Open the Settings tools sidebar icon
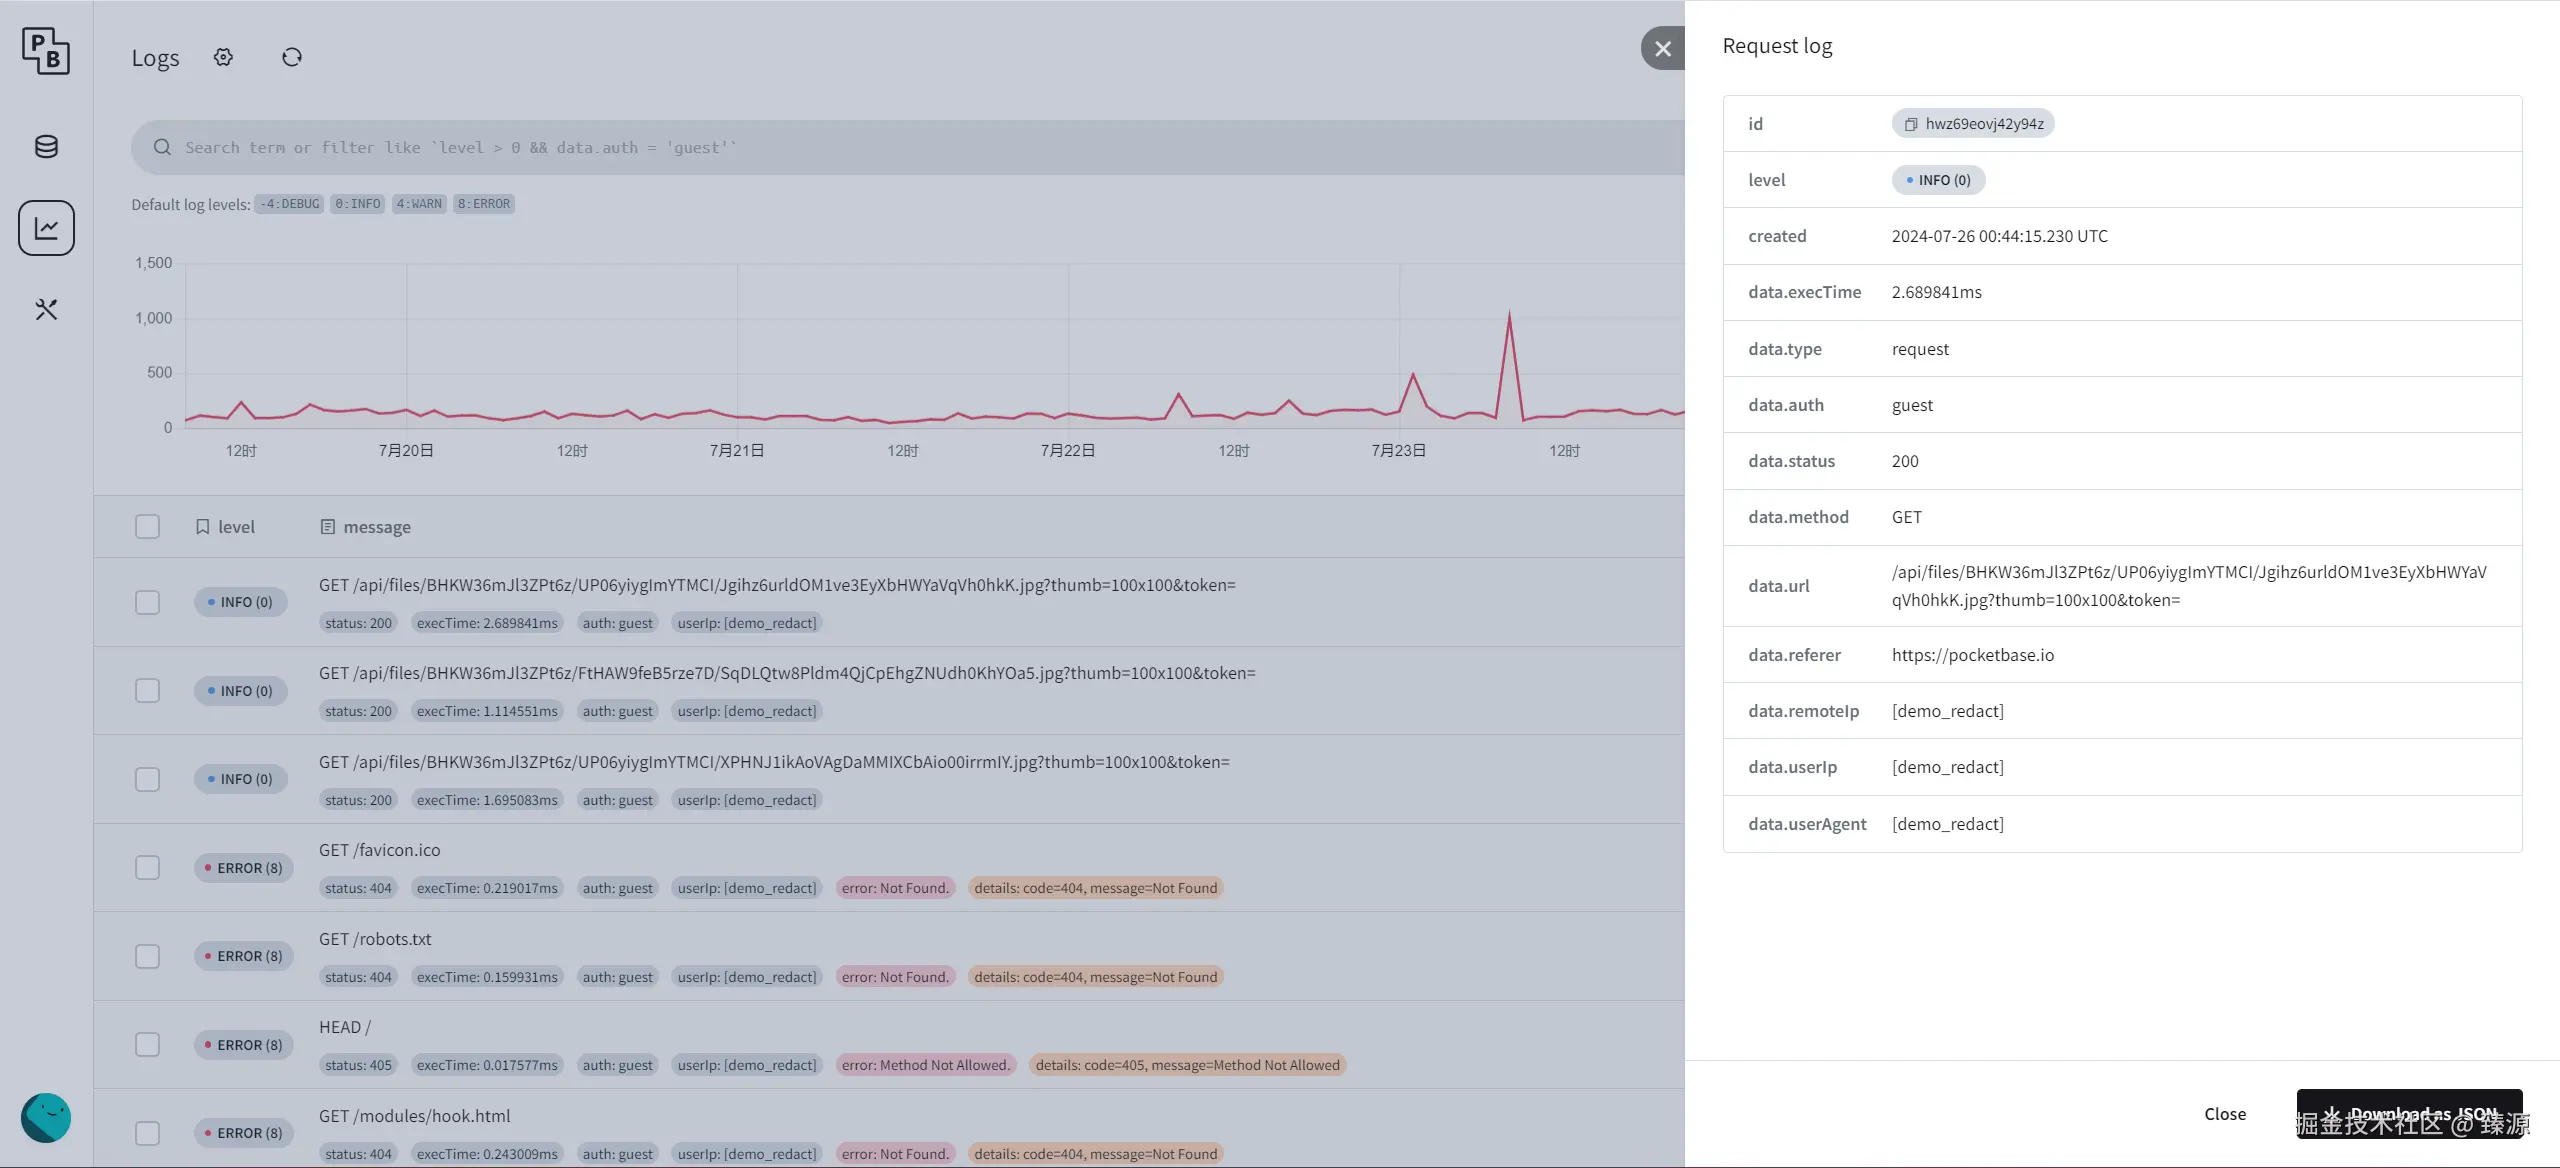2560x1168 pixels. pos(46,309)
